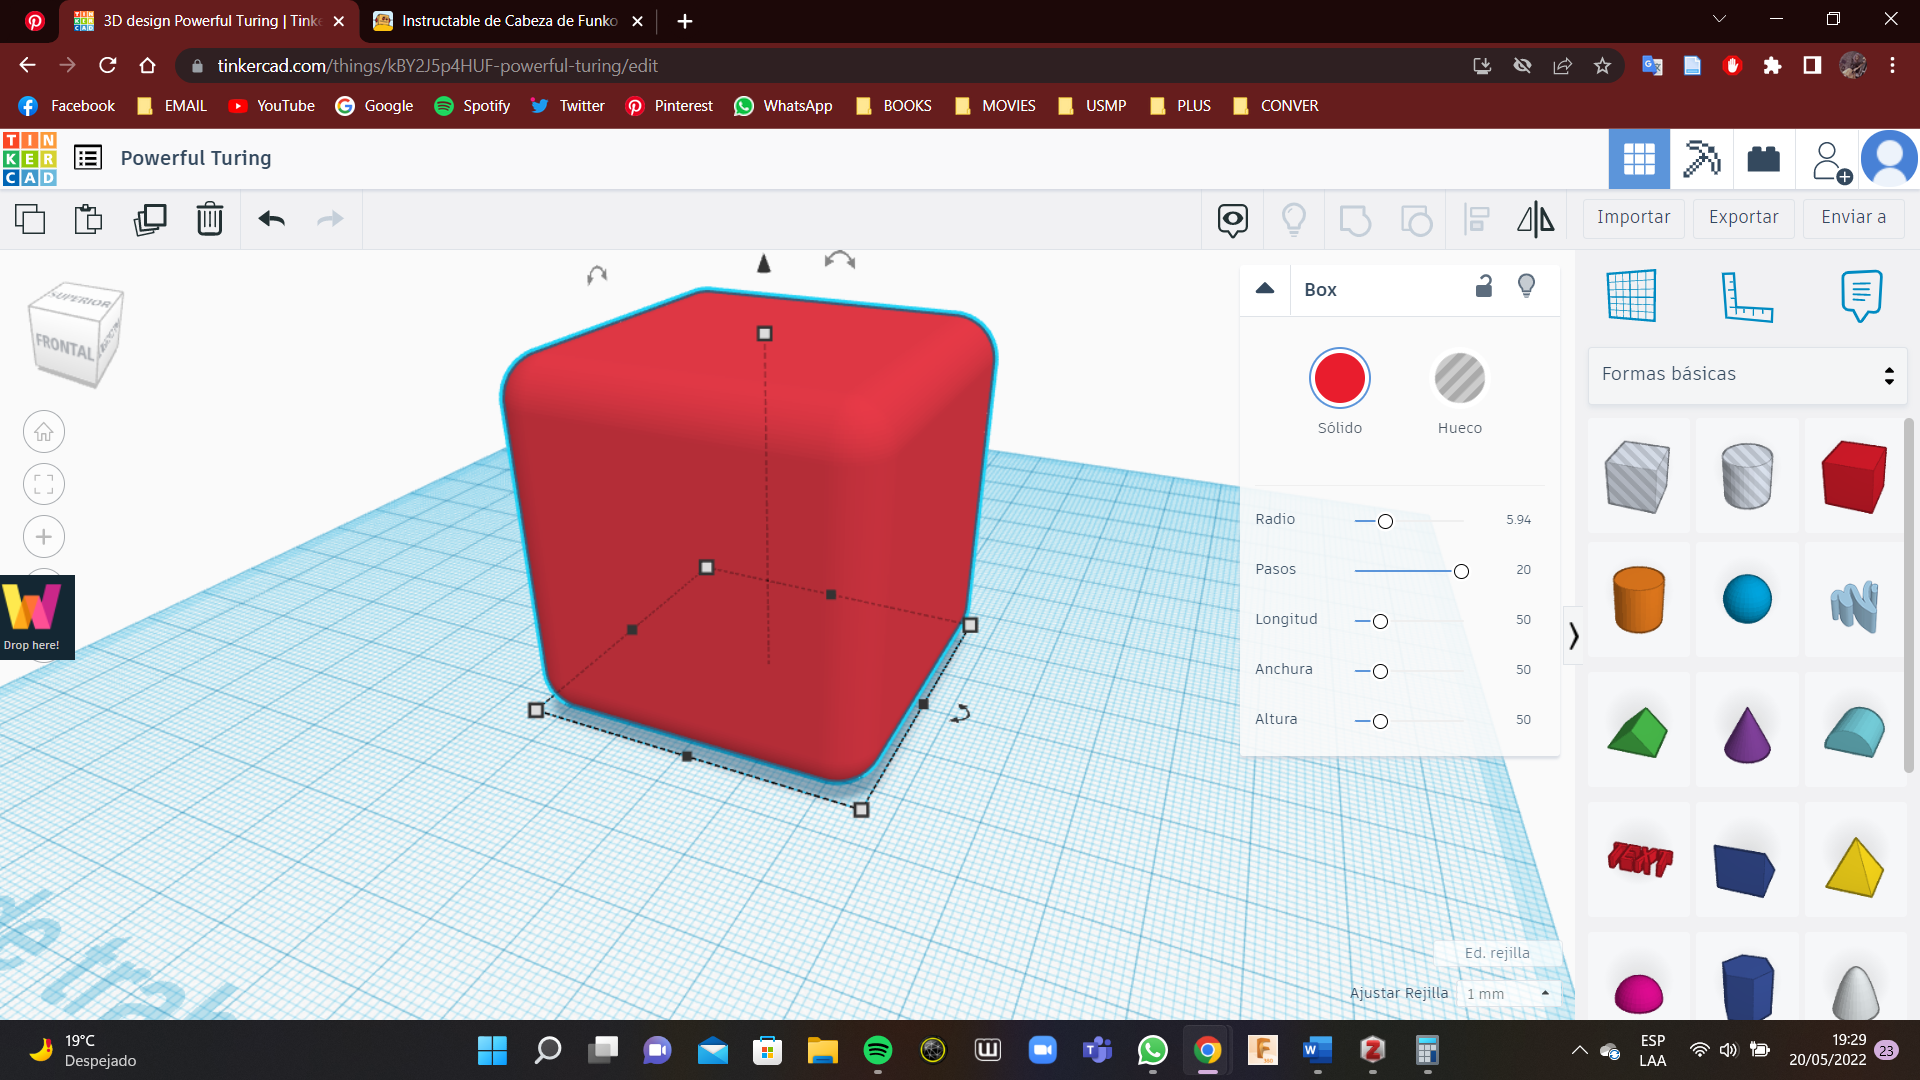Open the Blocks pickaxe mode
The image size is (1920, 1080).
(1701, 159)
